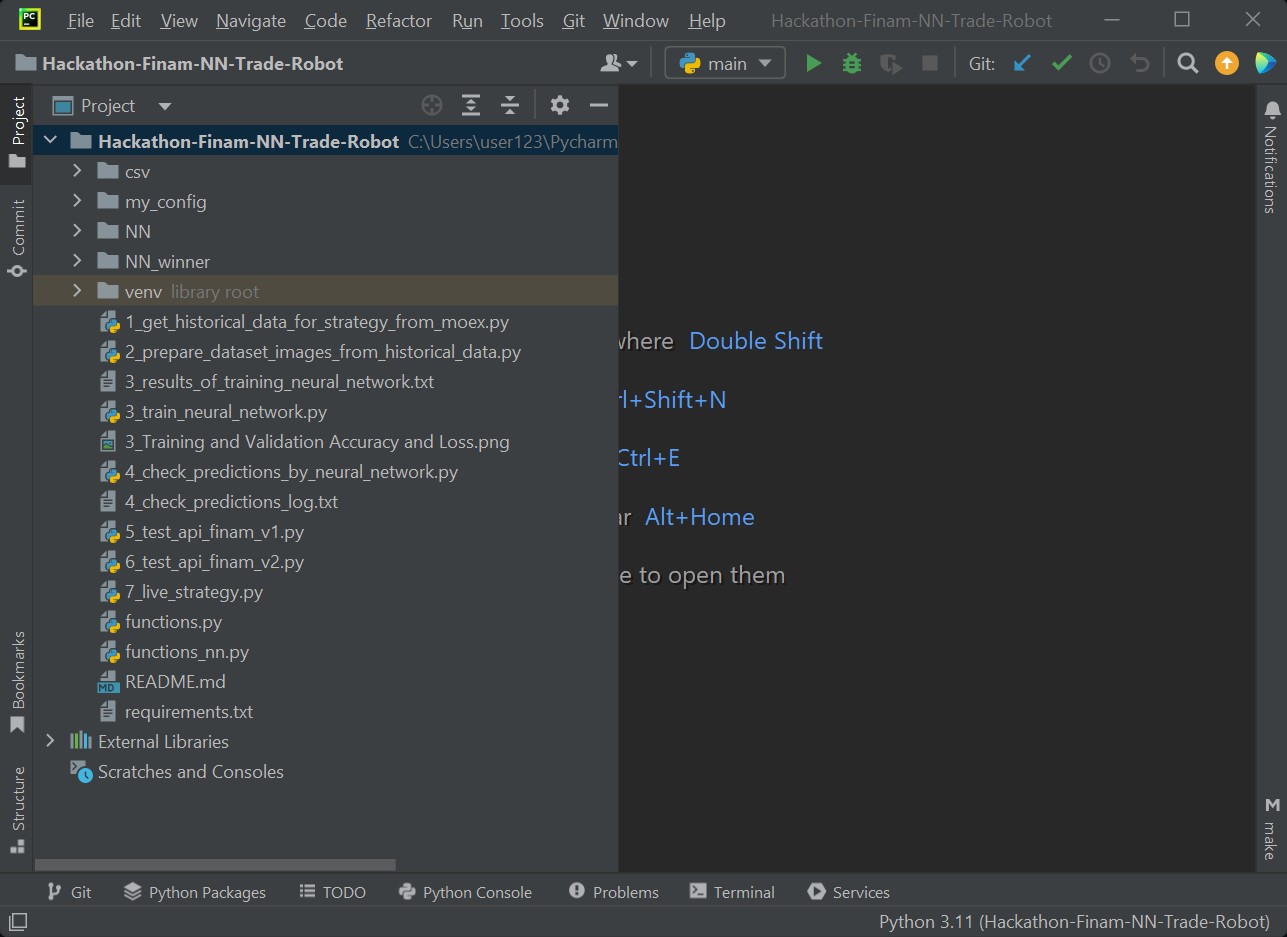Viewport: 1287px width, 937px height.
Task: Toggle tool window bars icon in the status bar corner
Action: (x=17, y=921)
